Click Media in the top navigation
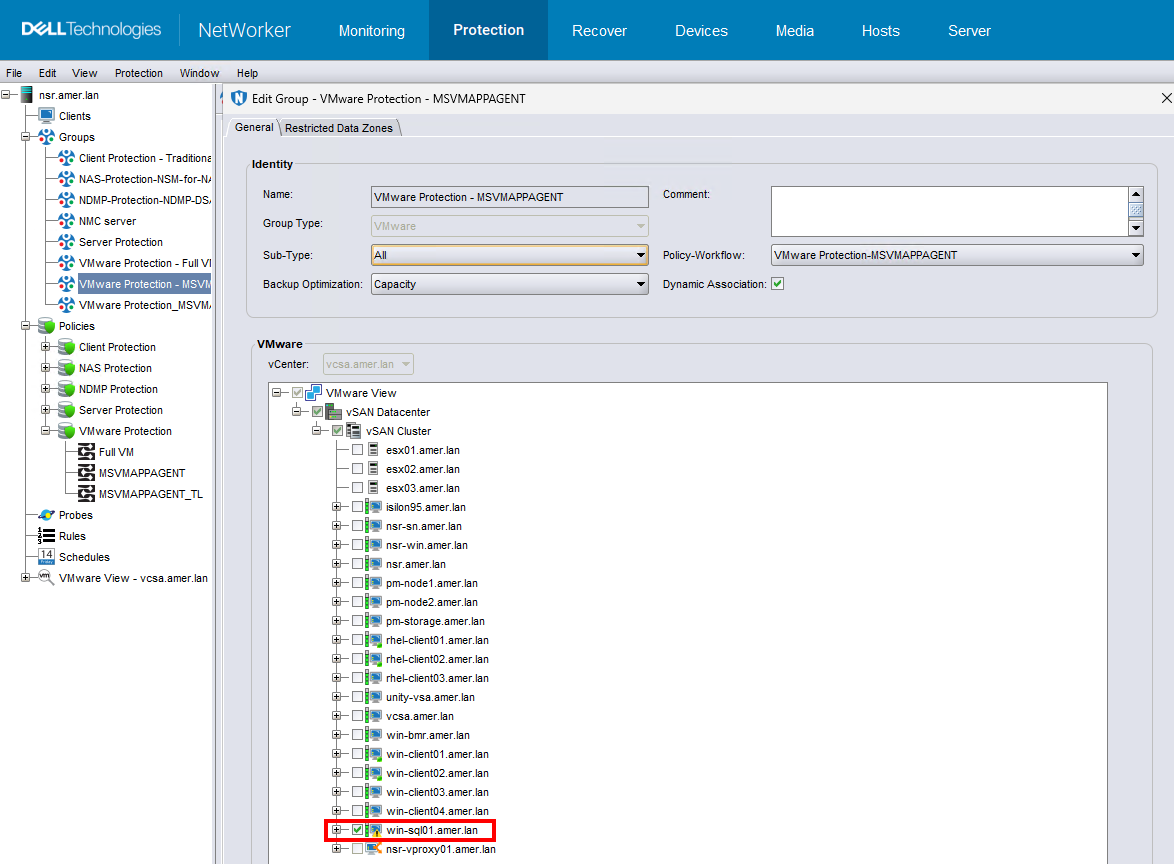1174x864 pixels. 794,30
